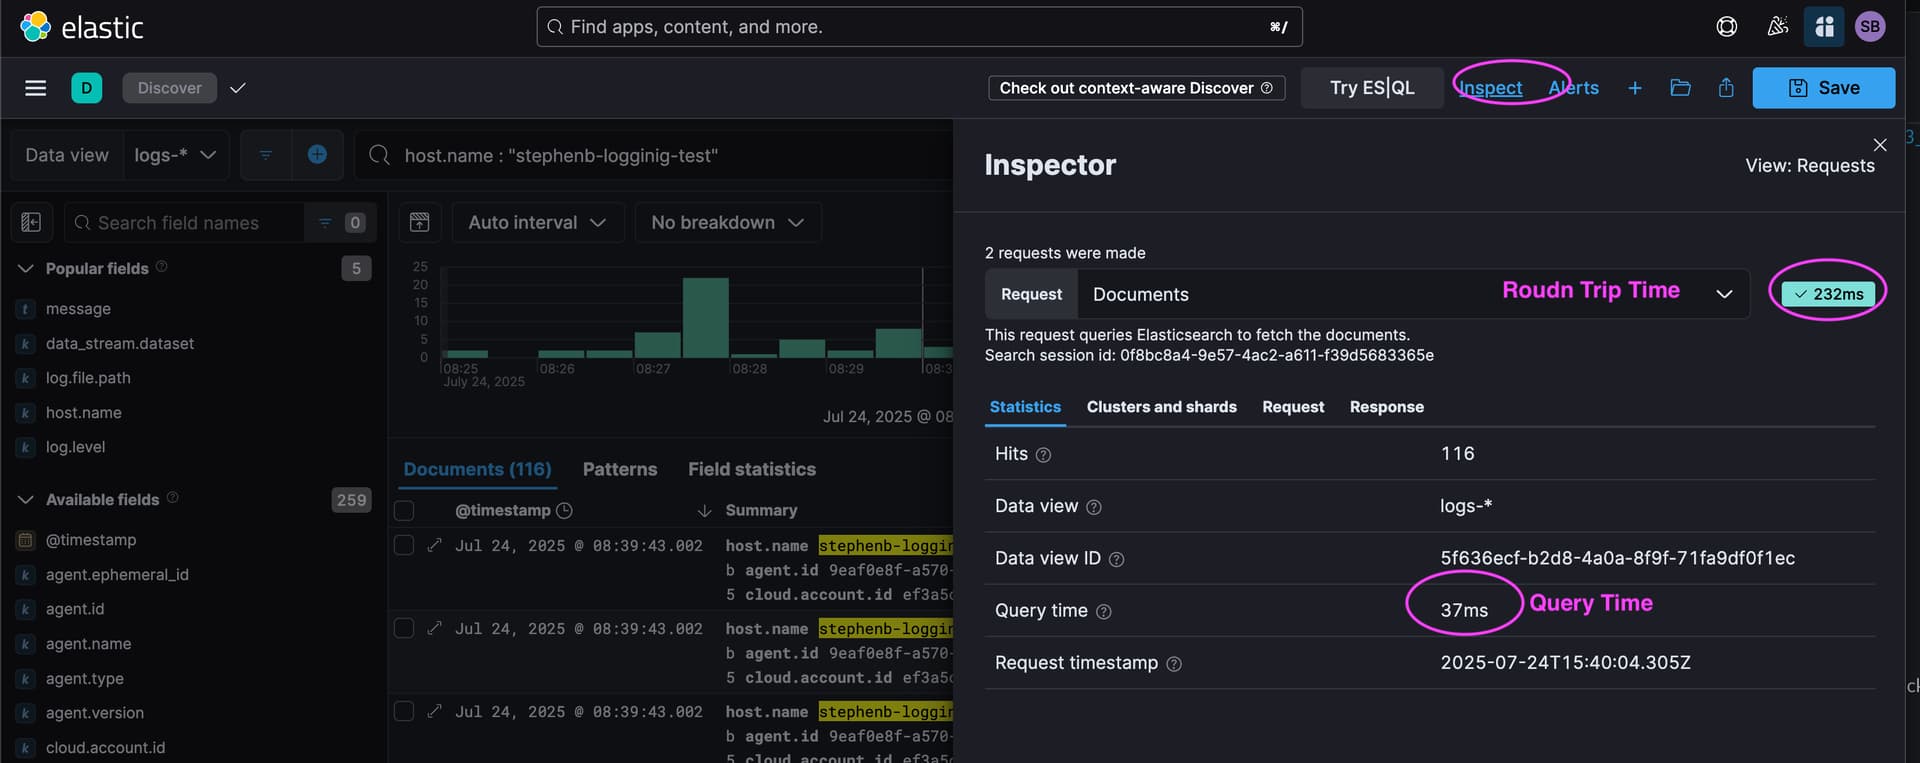This screenshot has width=1920, height=763.
Task: Click the green D space avatar
Action: coord(87,88)
